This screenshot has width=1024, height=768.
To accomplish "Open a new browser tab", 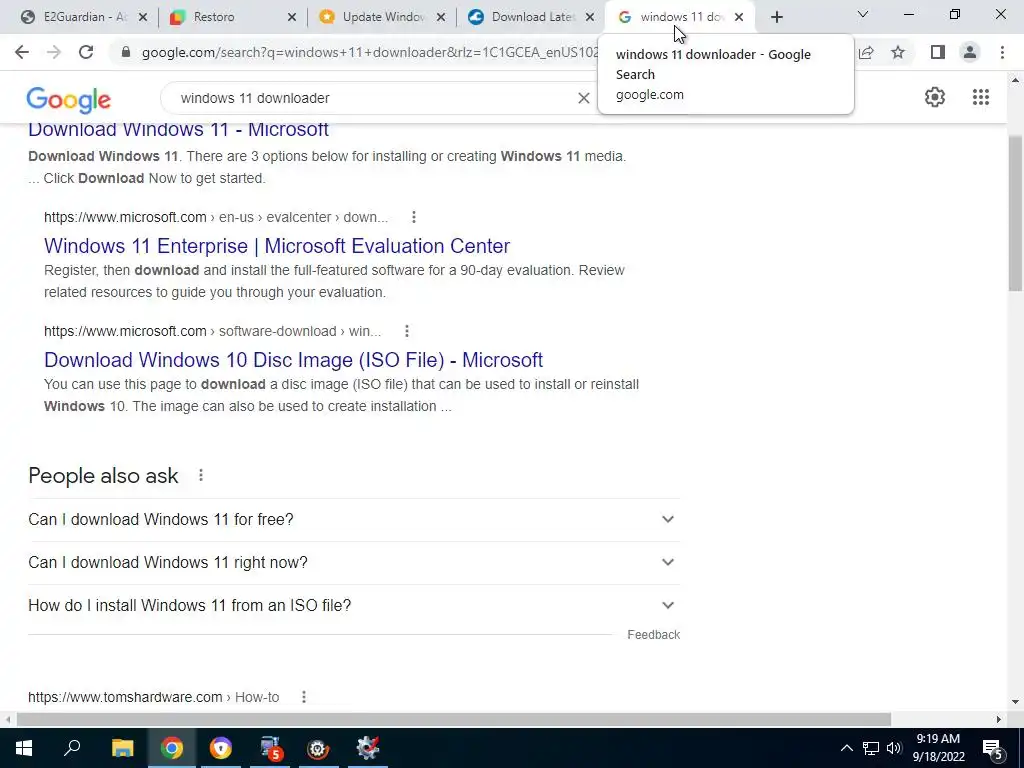I will pyautogui.click(x=776, y=17).
